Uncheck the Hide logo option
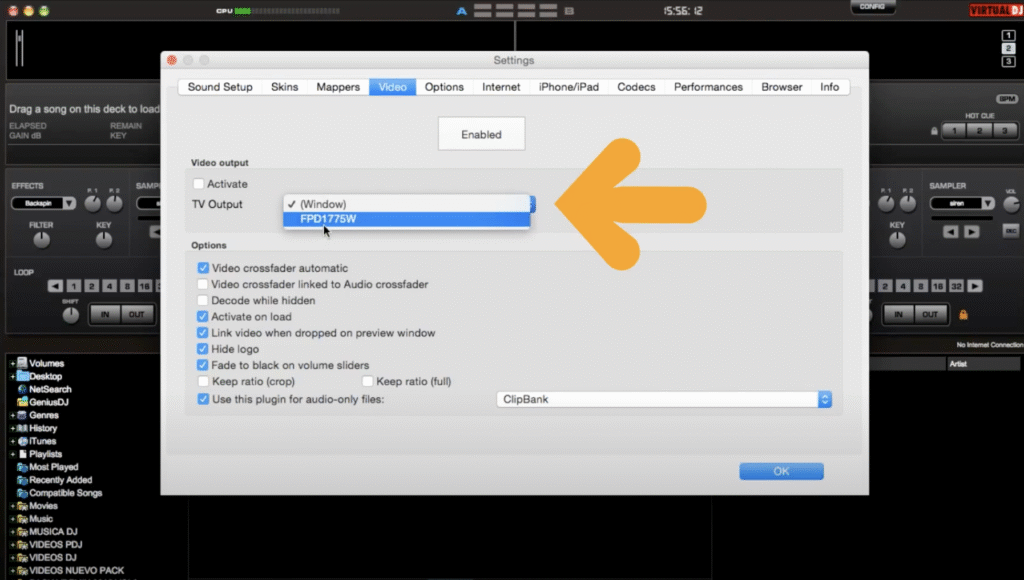The width and height of the screenshot is (1024, 580). (203, 349)
